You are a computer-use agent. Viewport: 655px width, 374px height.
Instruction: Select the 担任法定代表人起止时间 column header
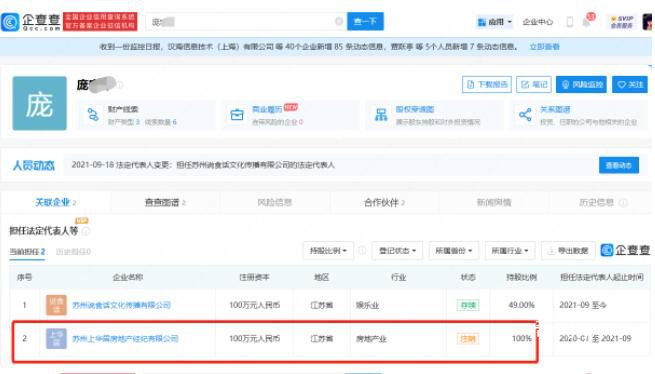click(x=602, y=277)
